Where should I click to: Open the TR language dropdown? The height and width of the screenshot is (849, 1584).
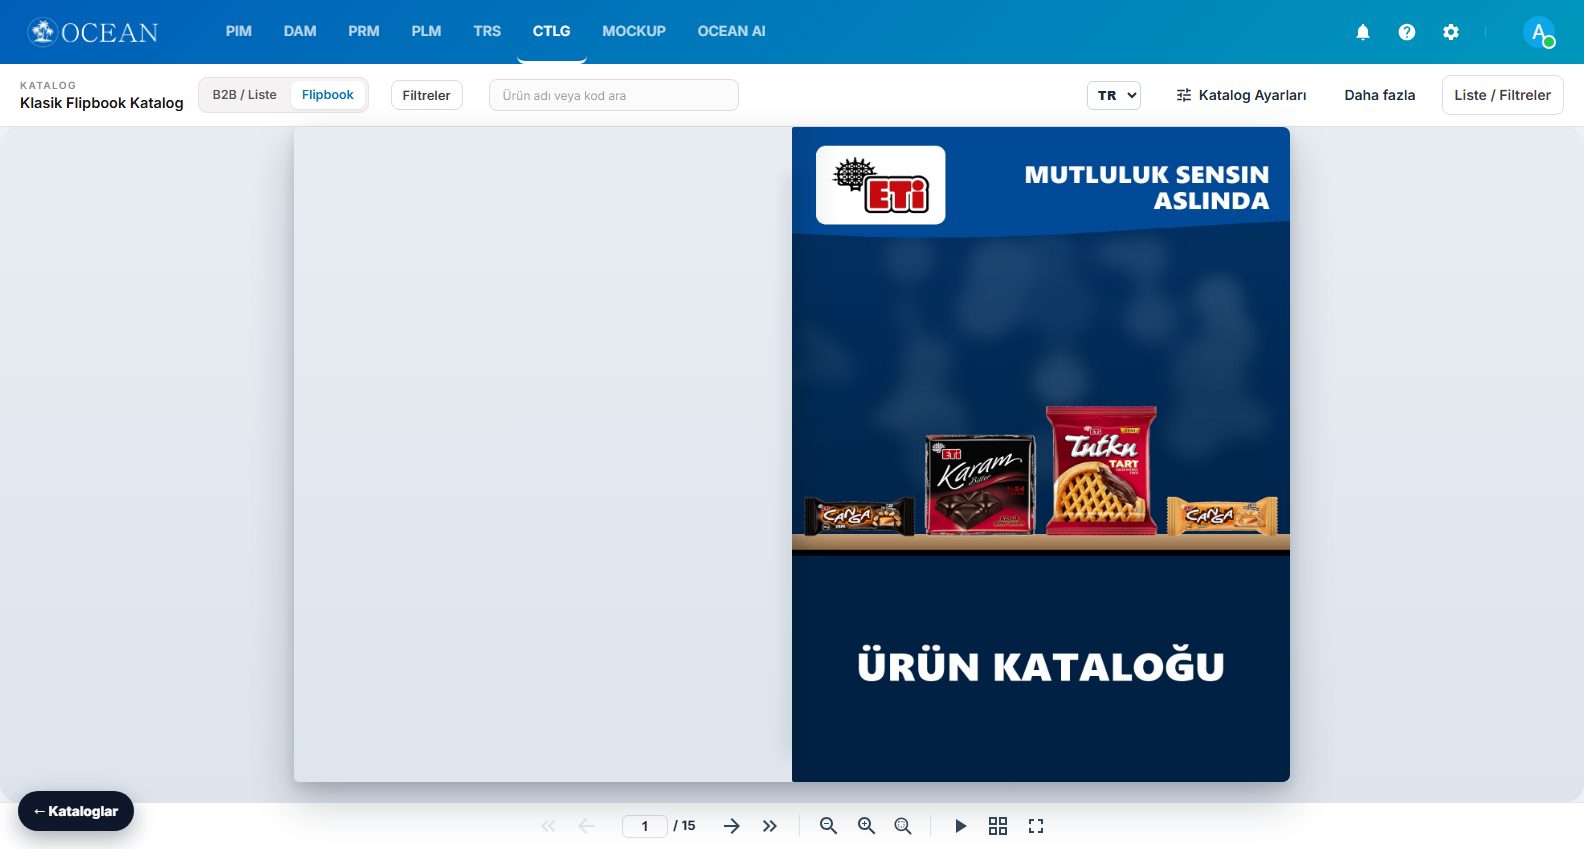[1114, 95]
